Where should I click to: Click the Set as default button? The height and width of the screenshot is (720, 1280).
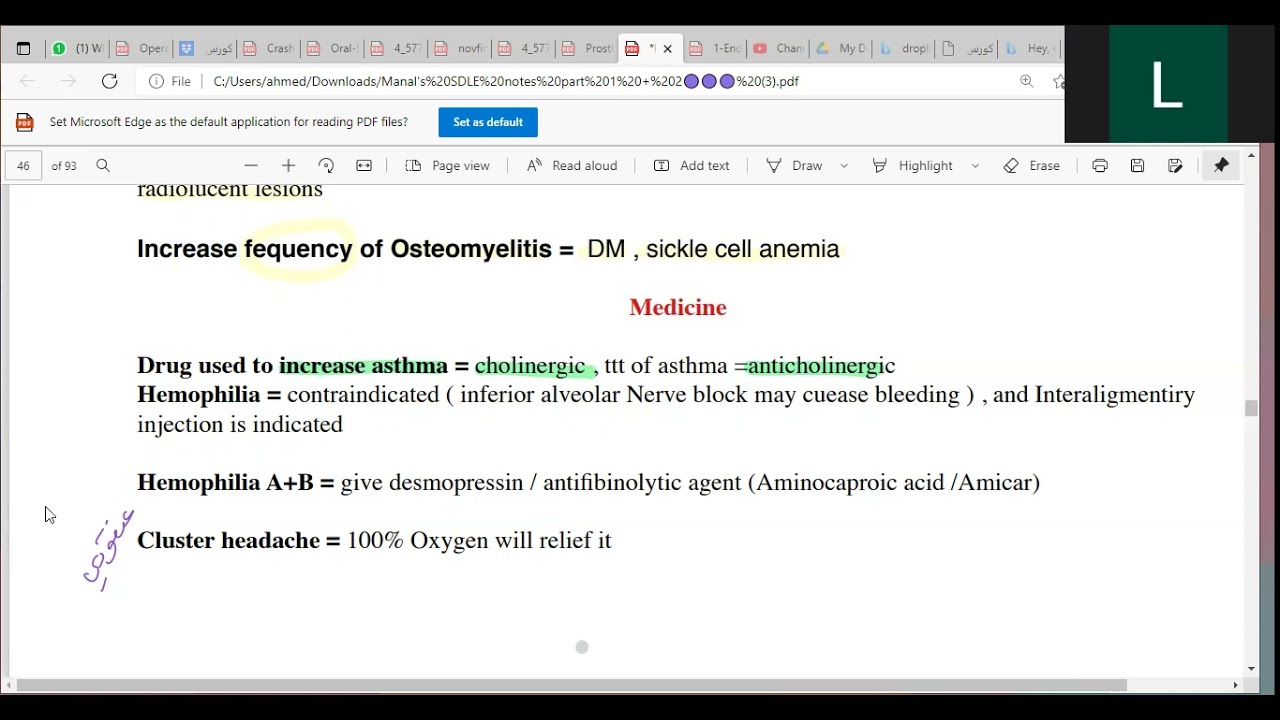point(488,122)
